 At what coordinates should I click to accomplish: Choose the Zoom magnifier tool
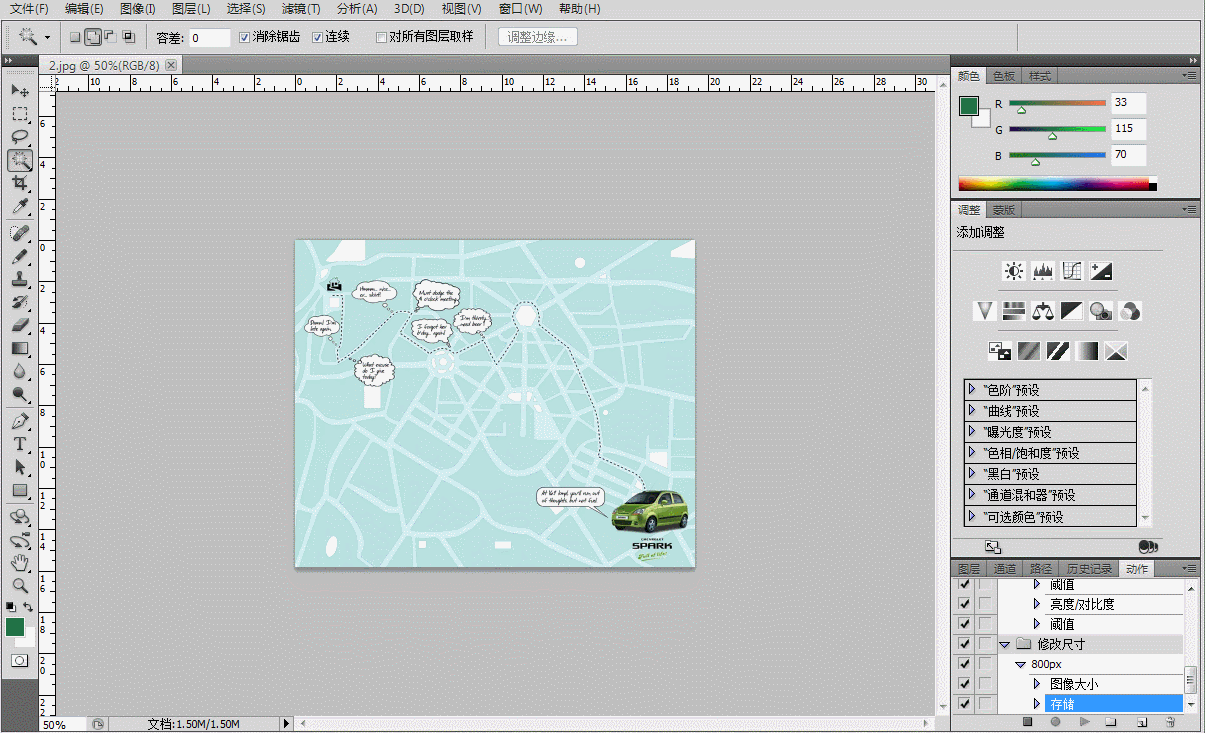tap(20, 585)
